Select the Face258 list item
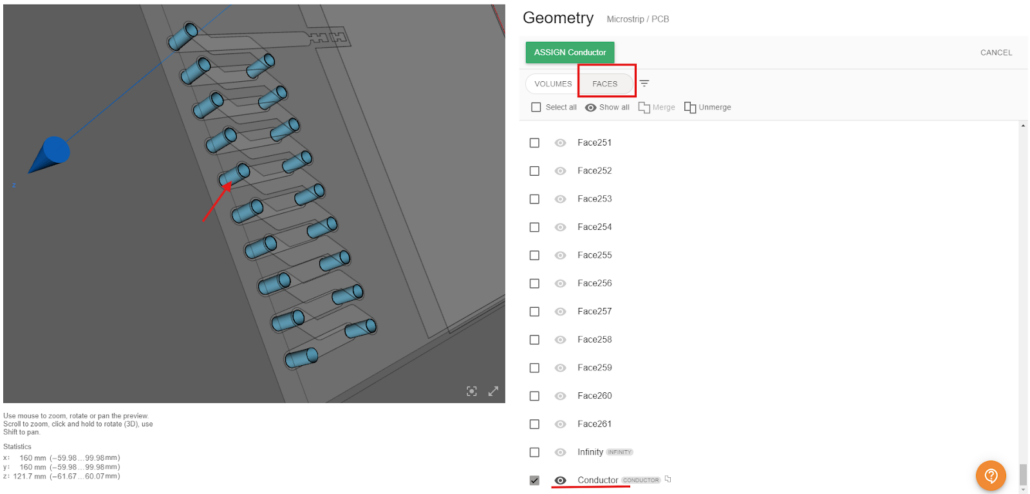 [x=594, y=340]
